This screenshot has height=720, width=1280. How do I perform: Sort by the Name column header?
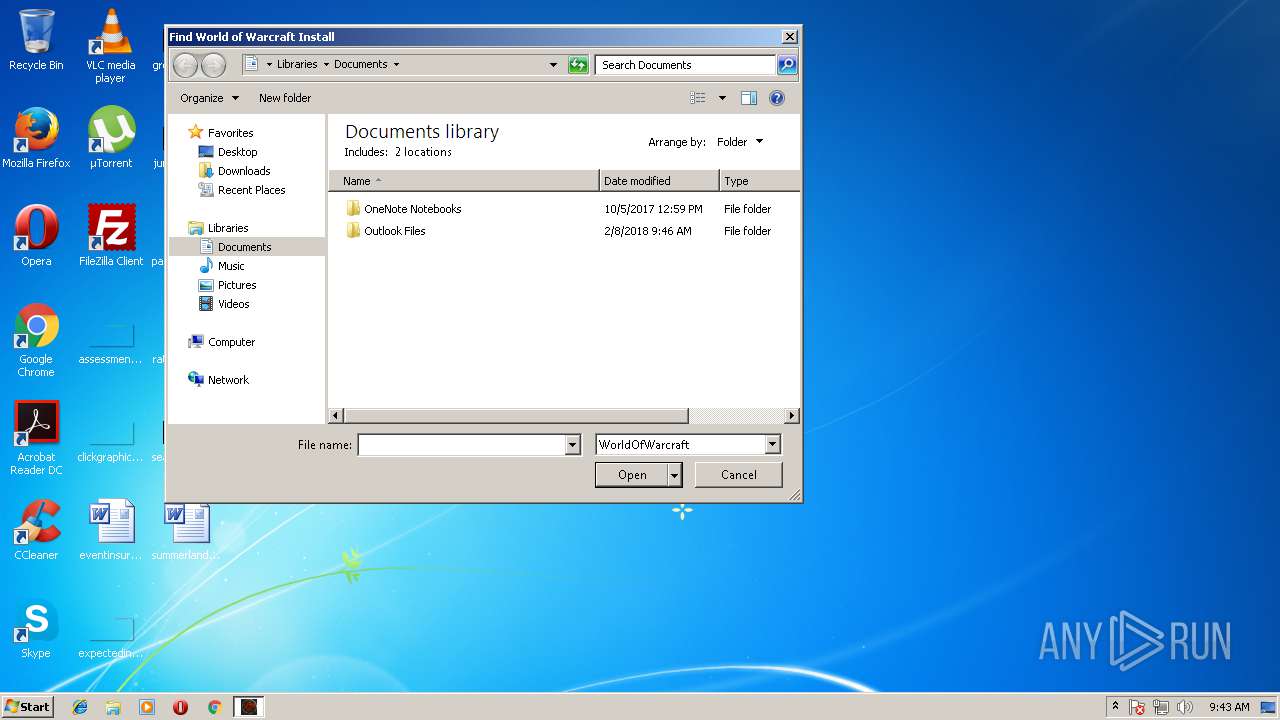464,181
